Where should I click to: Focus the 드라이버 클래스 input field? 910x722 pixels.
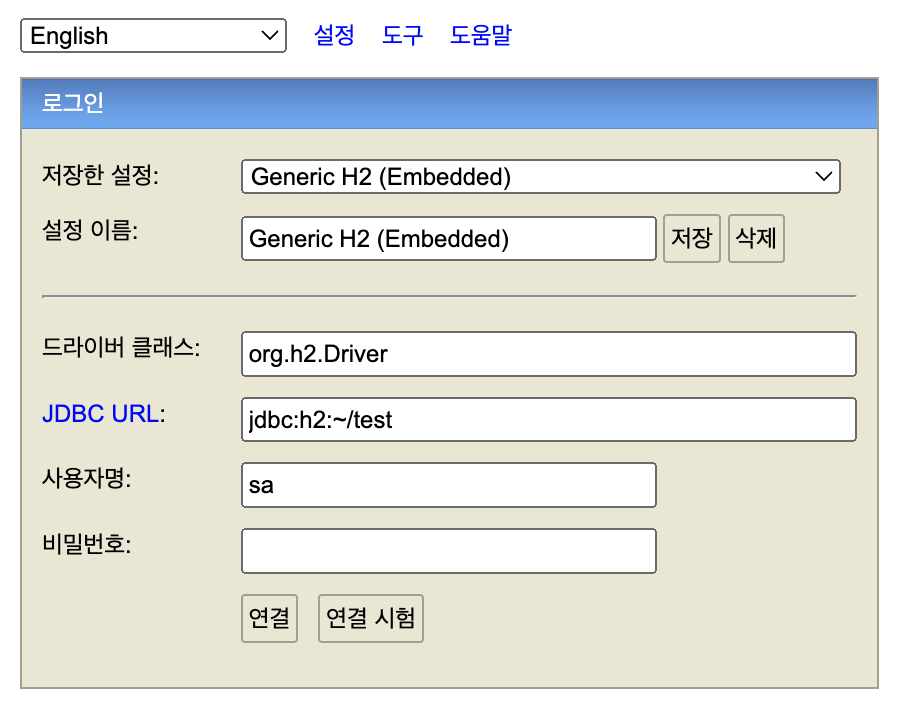tap(548, 354)
